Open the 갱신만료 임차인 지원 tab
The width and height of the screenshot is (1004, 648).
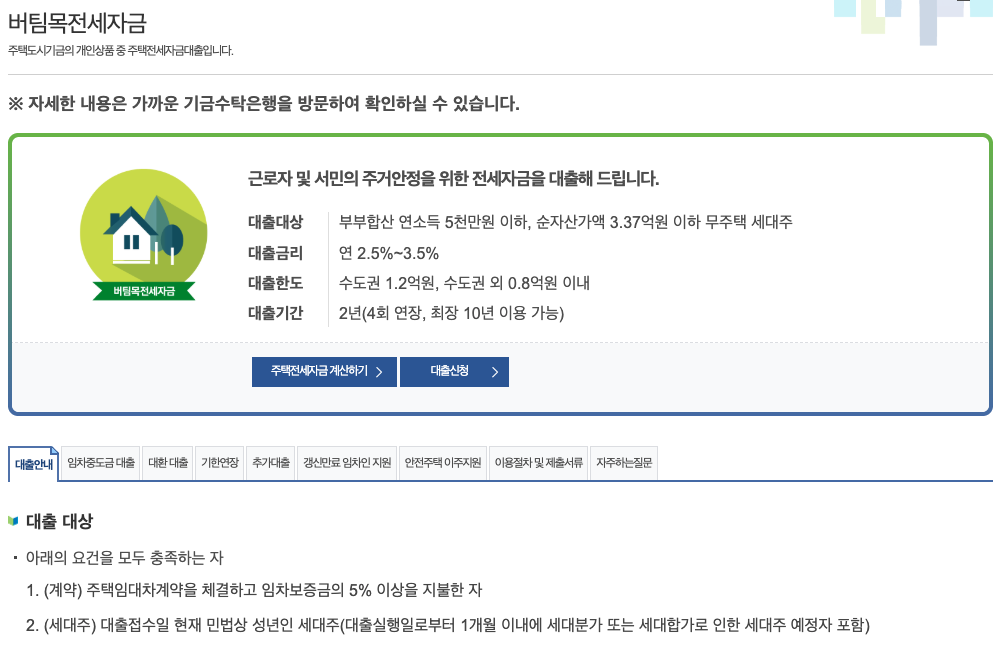pos(347,463)
